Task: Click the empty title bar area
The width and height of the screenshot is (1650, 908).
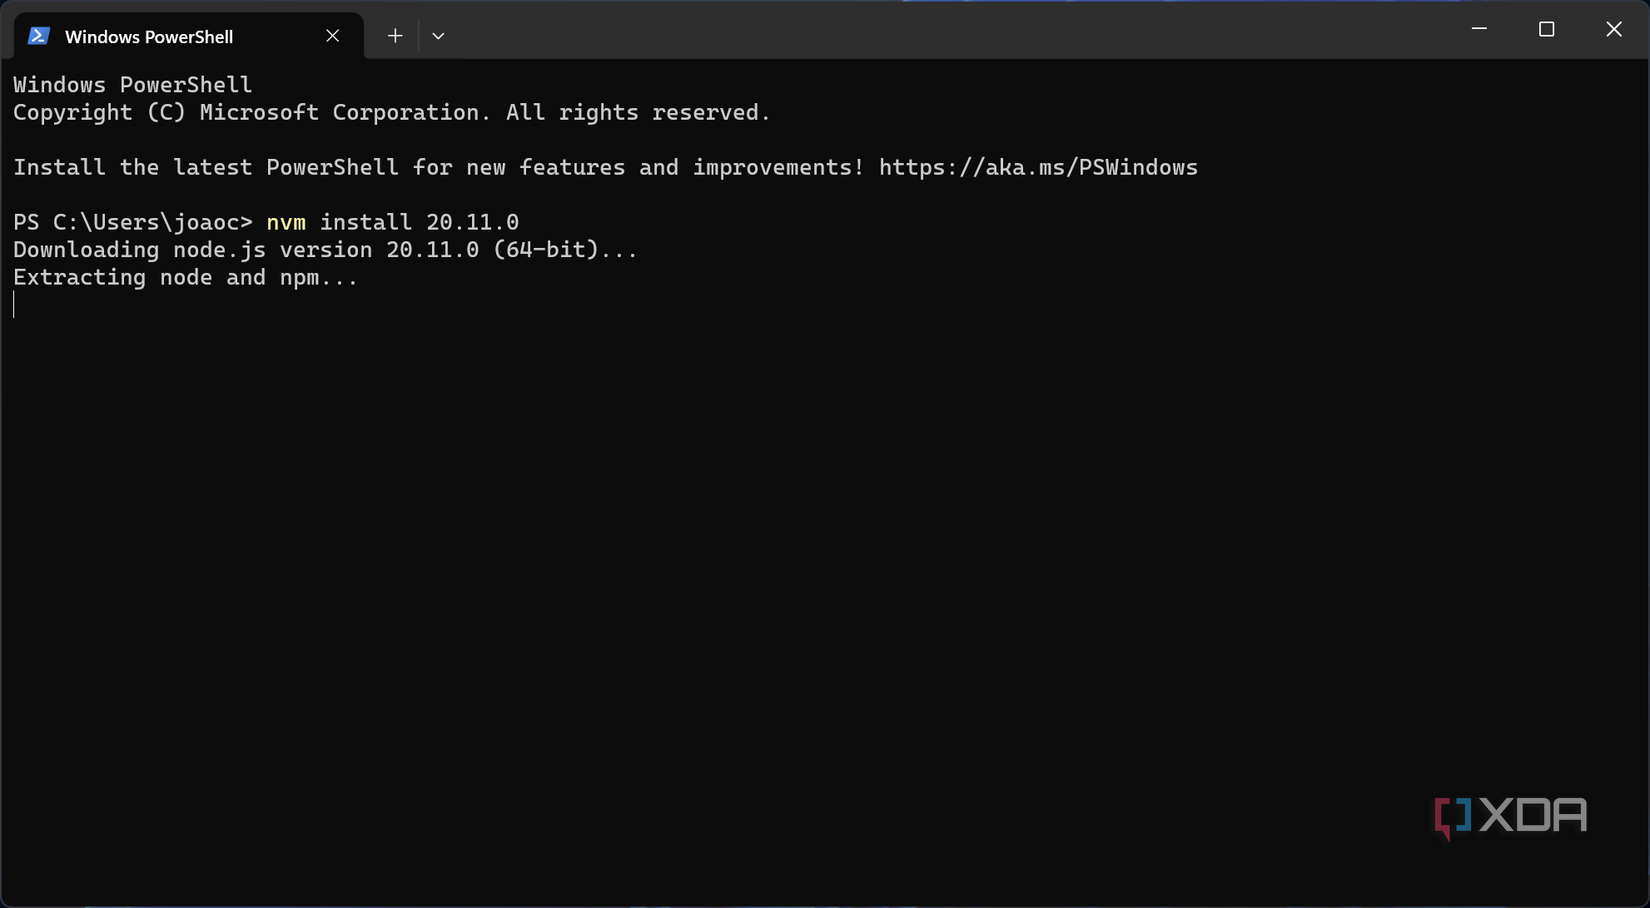Action: coord(900,30)
